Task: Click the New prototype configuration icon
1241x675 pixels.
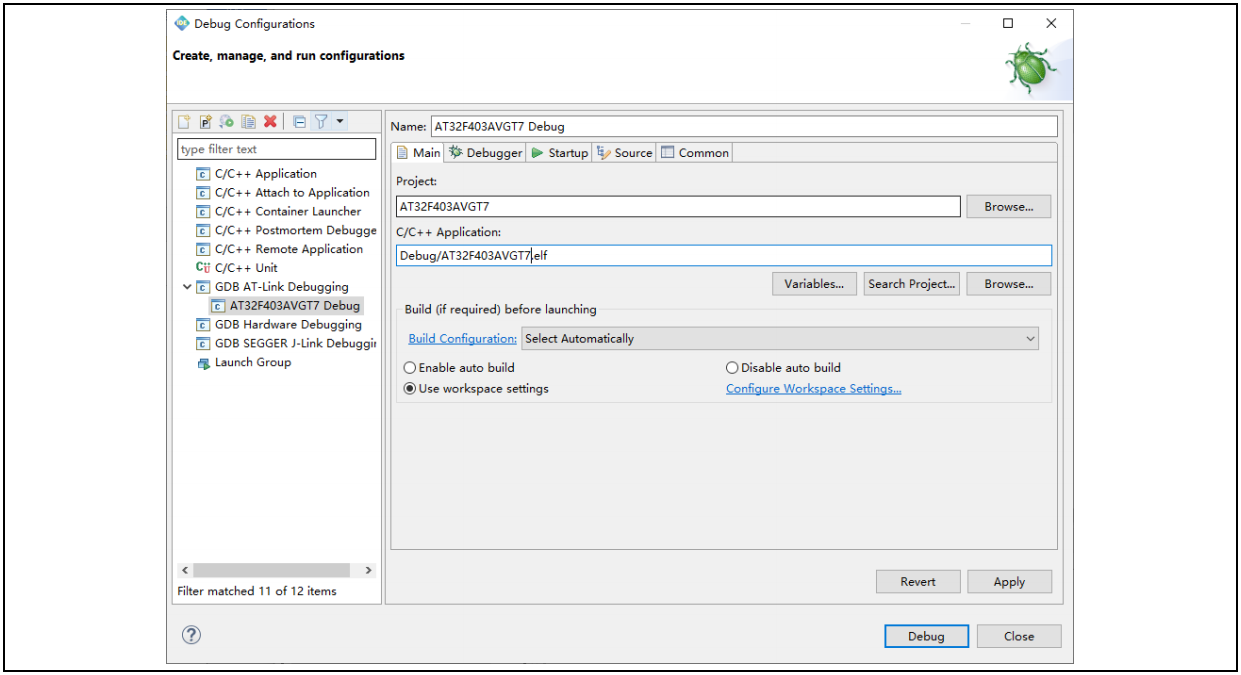Action: 205,122
